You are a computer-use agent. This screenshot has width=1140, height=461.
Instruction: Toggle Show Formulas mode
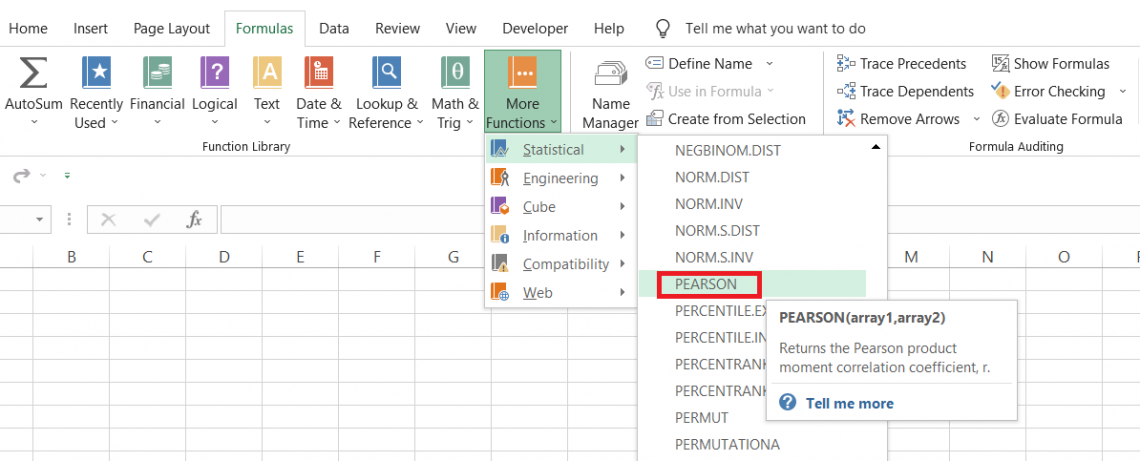point(1051,63)
